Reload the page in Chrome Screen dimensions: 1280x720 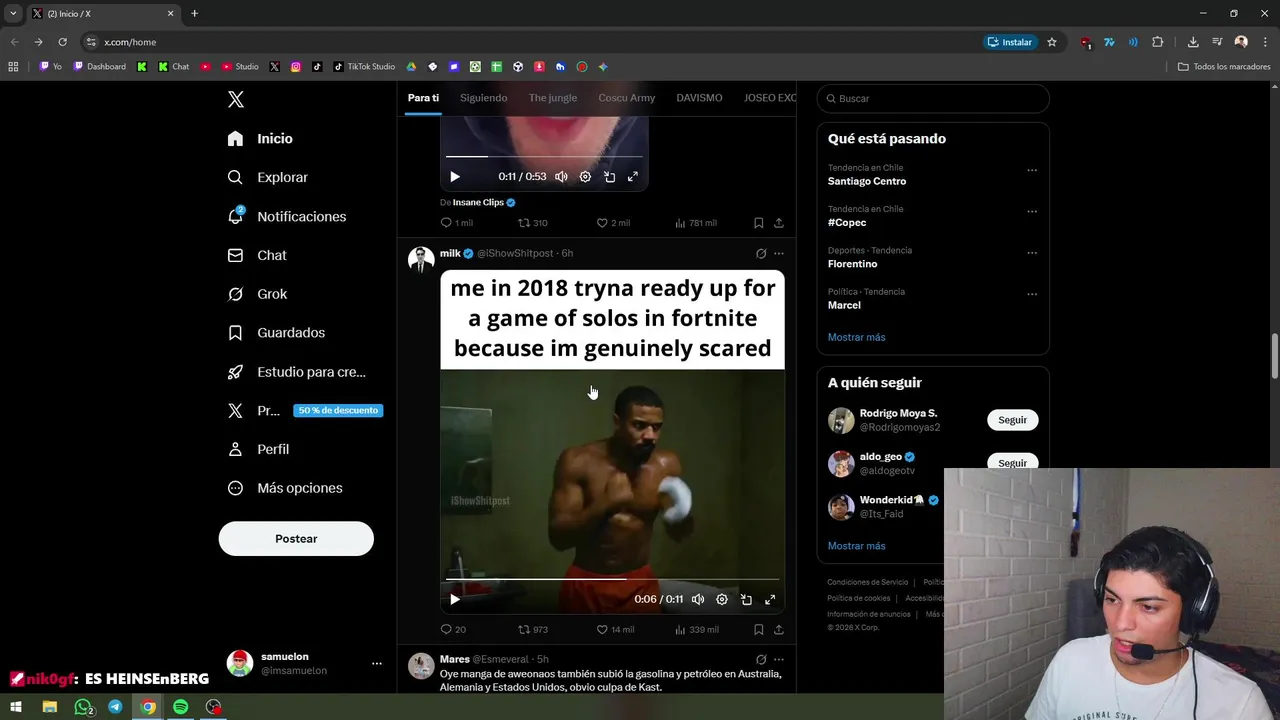pyautogui.click(x=62, y=42)
